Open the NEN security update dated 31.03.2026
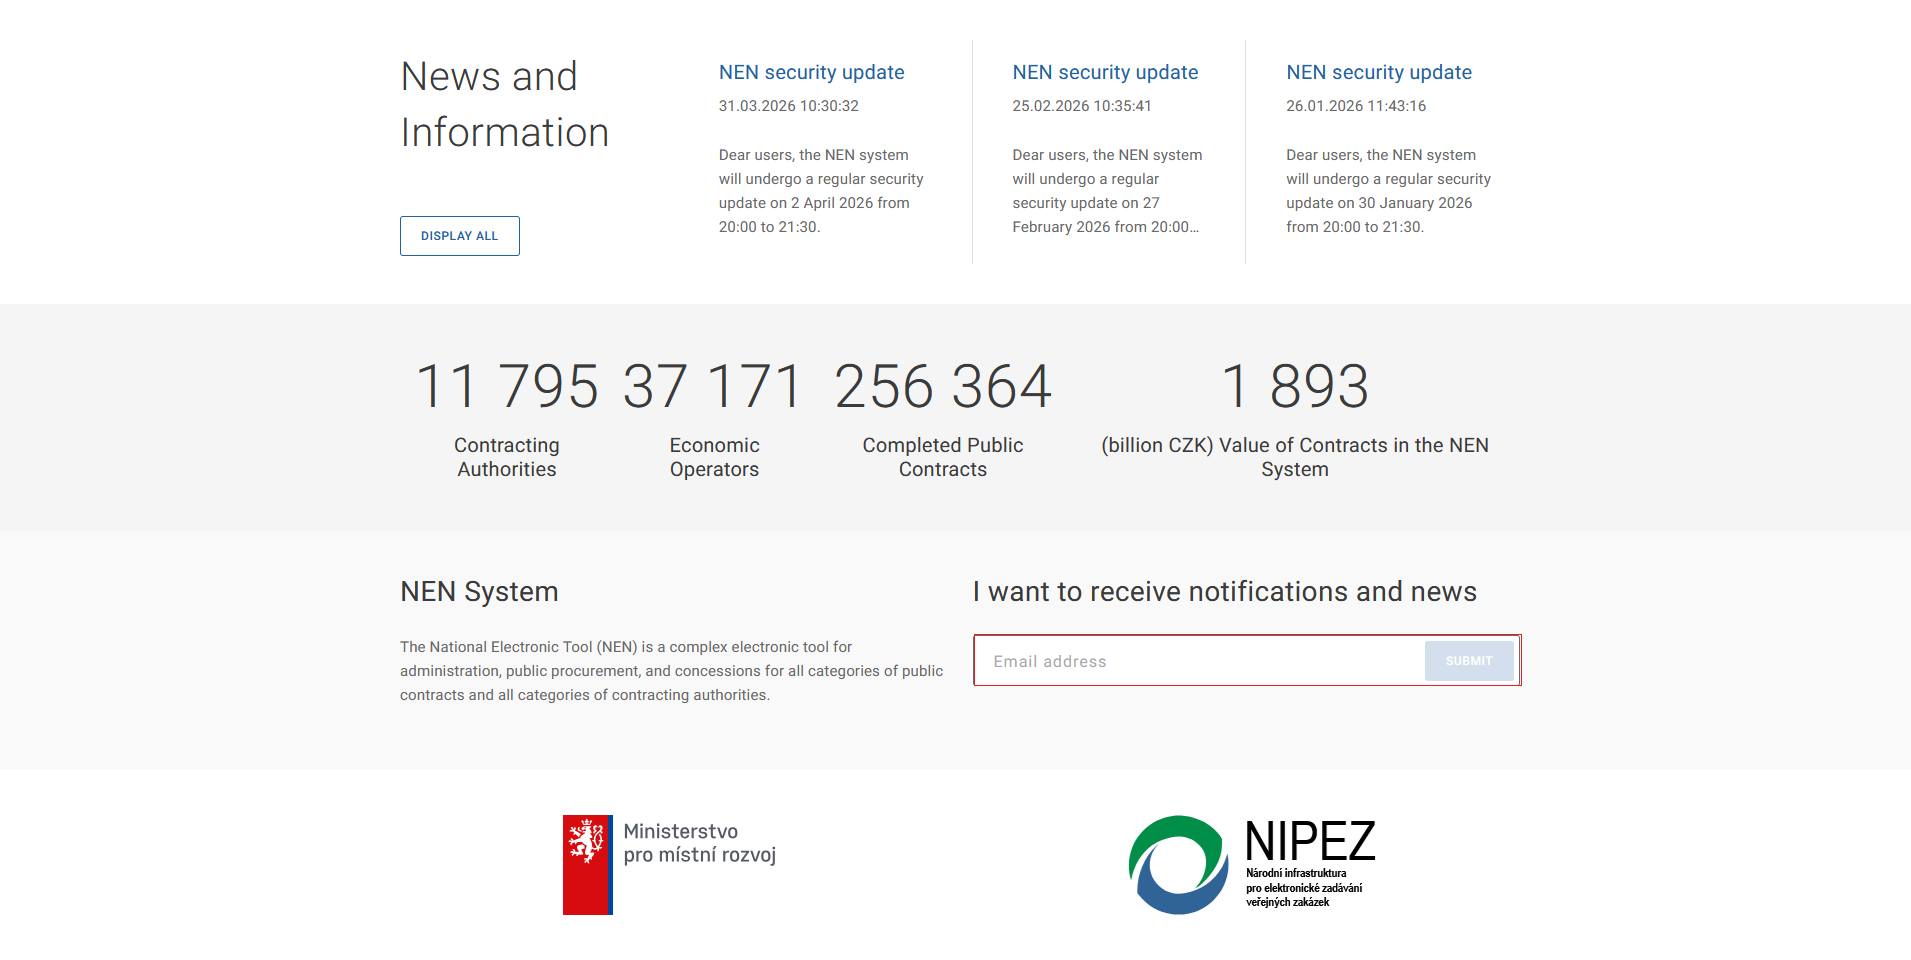Image resolution: width=1911 pixels, height=960 pixels. click(x=811, y=72)
